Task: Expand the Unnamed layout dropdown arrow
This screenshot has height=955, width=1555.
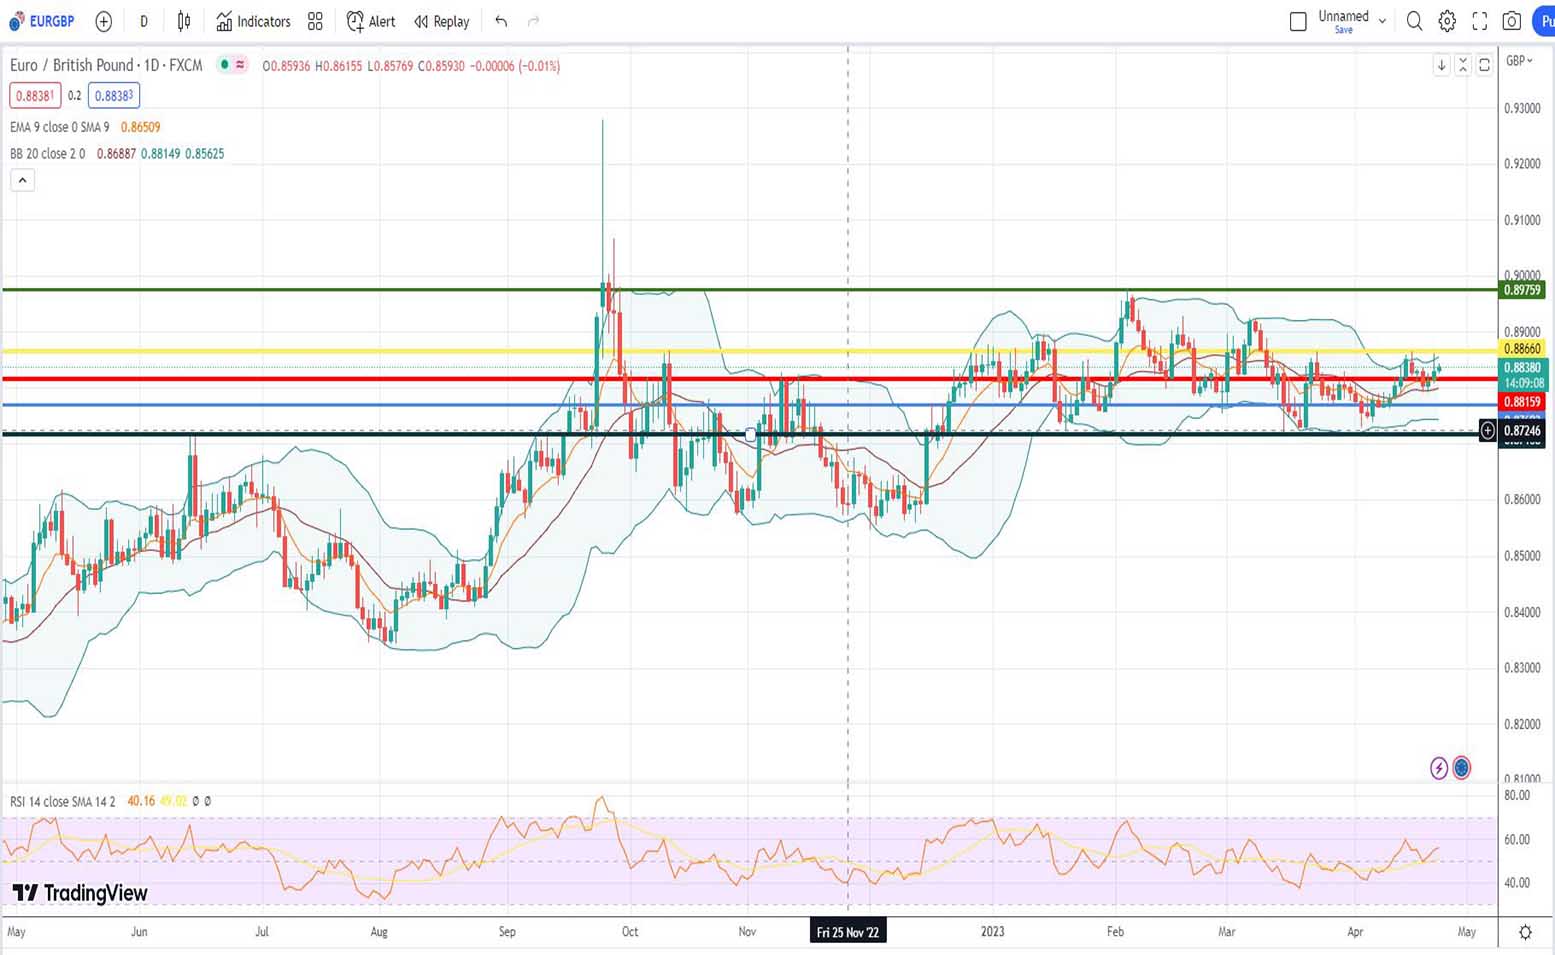Action: coord(1382,21)
